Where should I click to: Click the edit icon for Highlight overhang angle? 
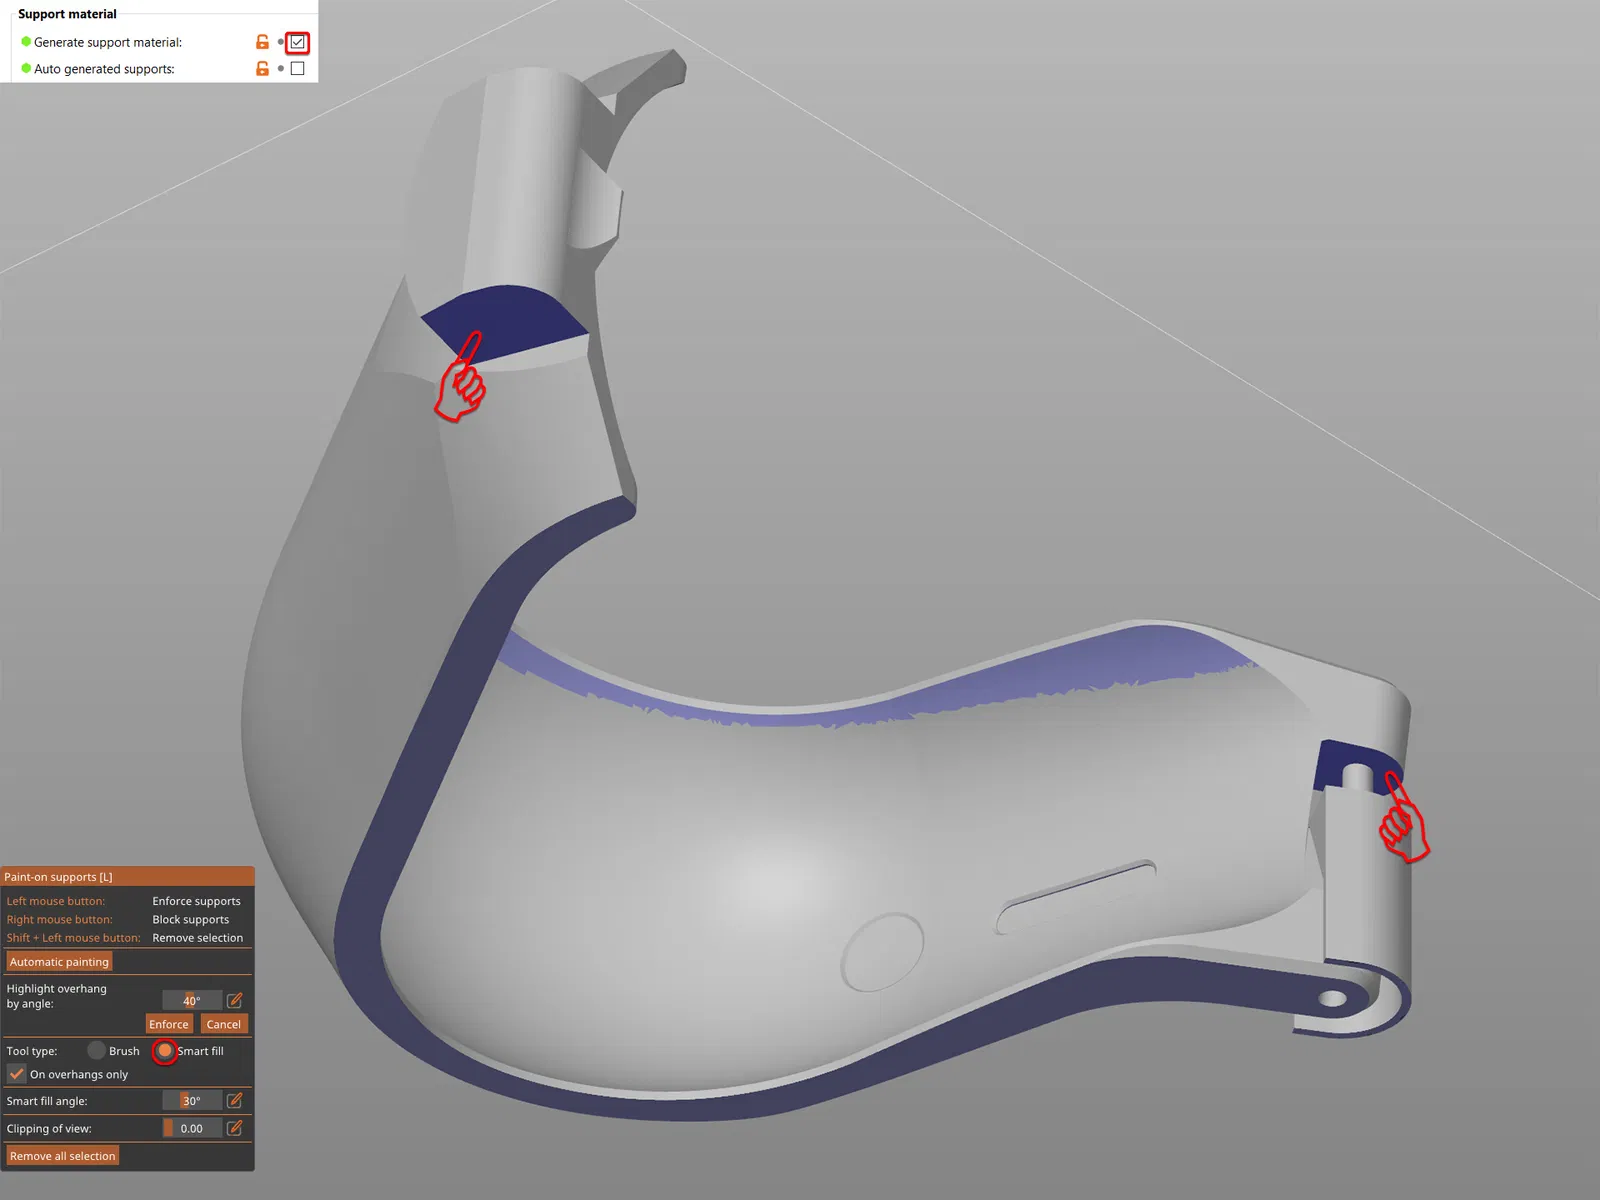(x=235, y=1000)
